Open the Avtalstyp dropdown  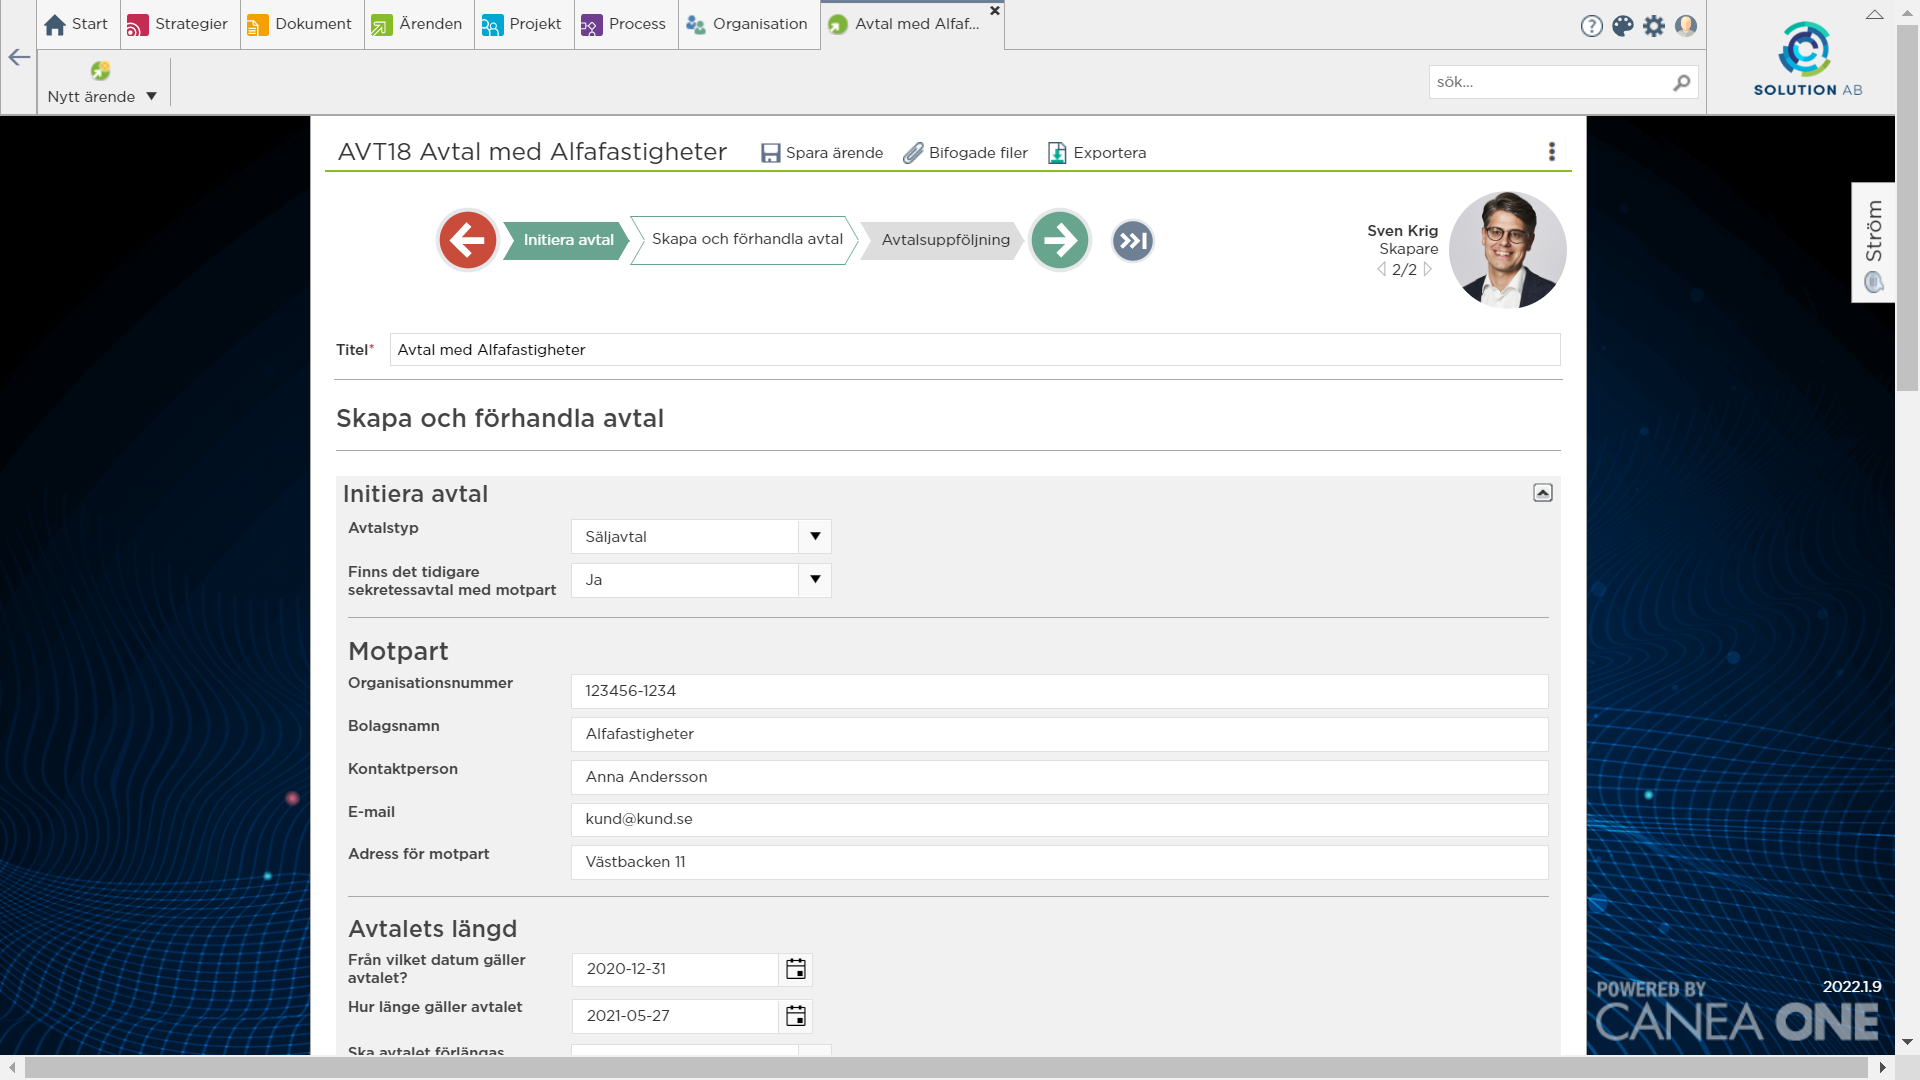[815, 537]
